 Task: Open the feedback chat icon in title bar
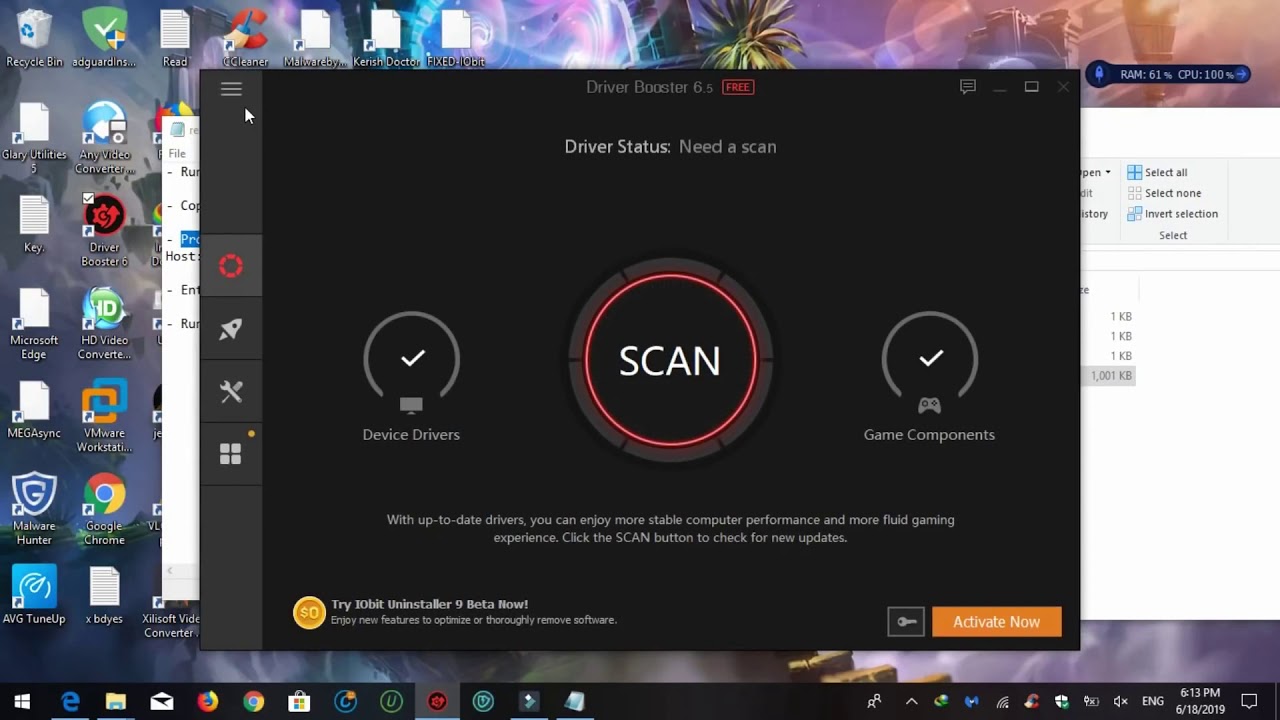pos(967,87)
